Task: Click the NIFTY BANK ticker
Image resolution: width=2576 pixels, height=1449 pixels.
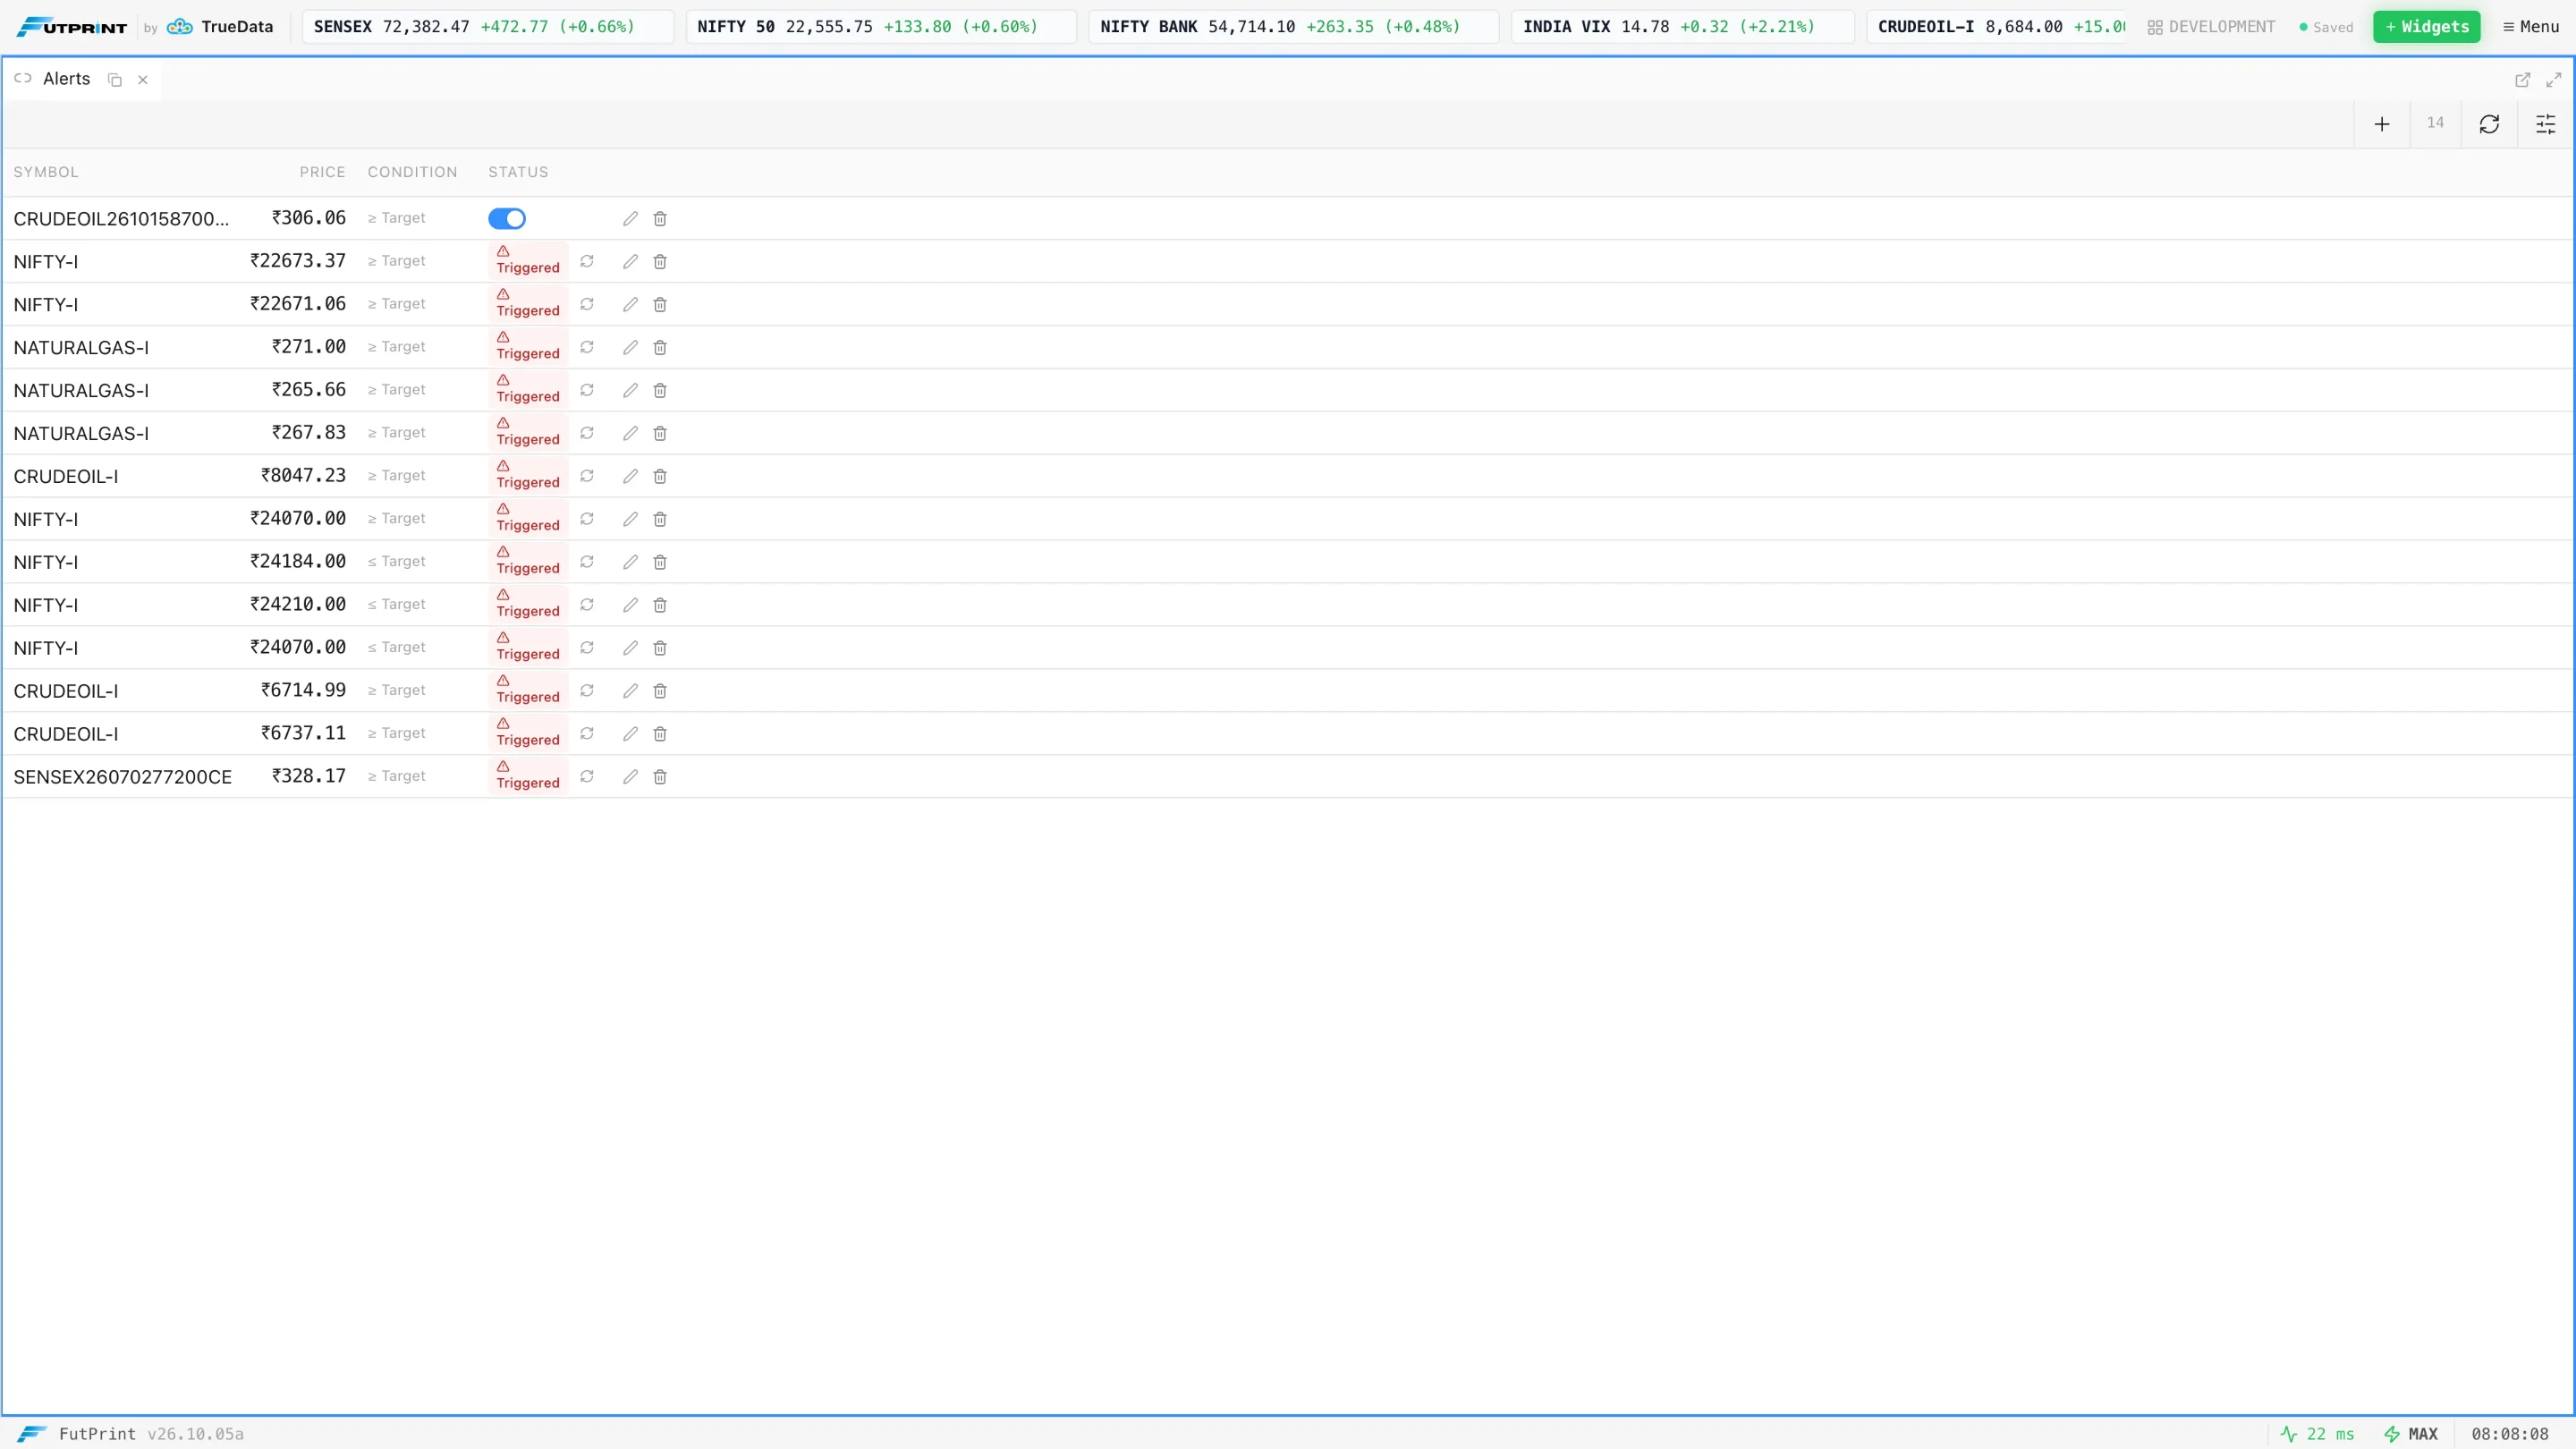Action: [x=1293, y=27]
